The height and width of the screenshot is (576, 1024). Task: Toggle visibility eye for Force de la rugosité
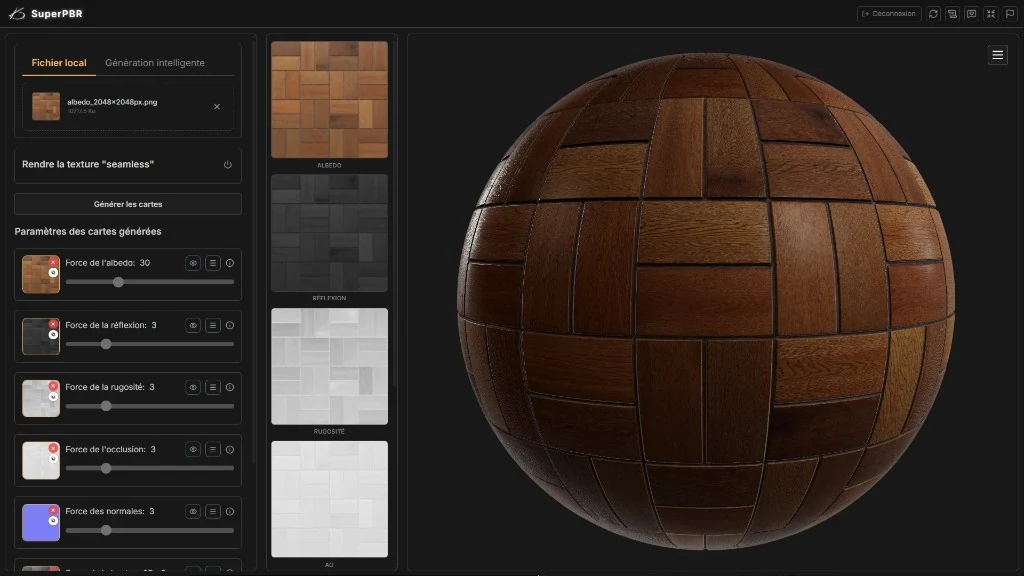pos(193,387)
